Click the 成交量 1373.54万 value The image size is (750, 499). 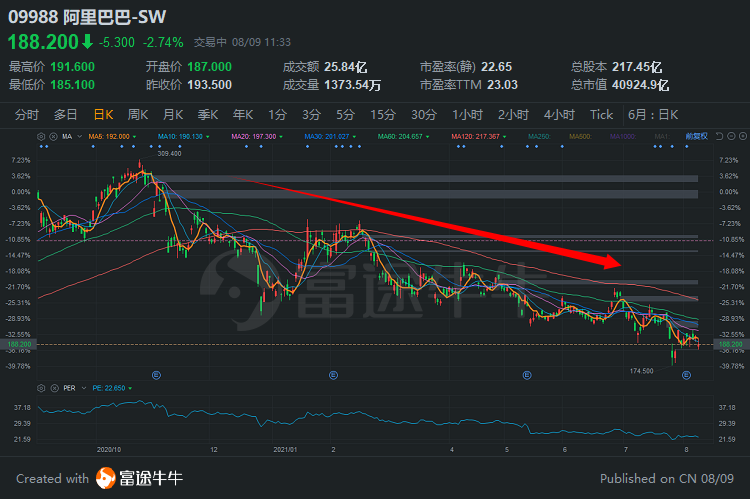pyautogui.click(x=353, y=85)
